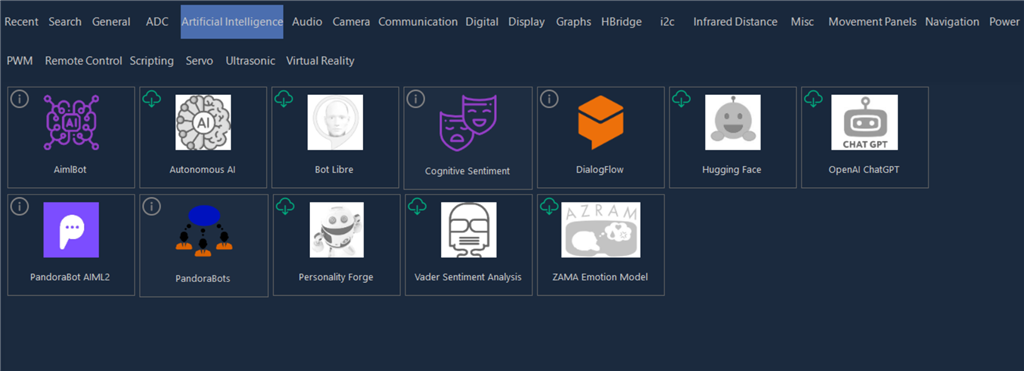Open the ADC category tab

coord(157,22)
